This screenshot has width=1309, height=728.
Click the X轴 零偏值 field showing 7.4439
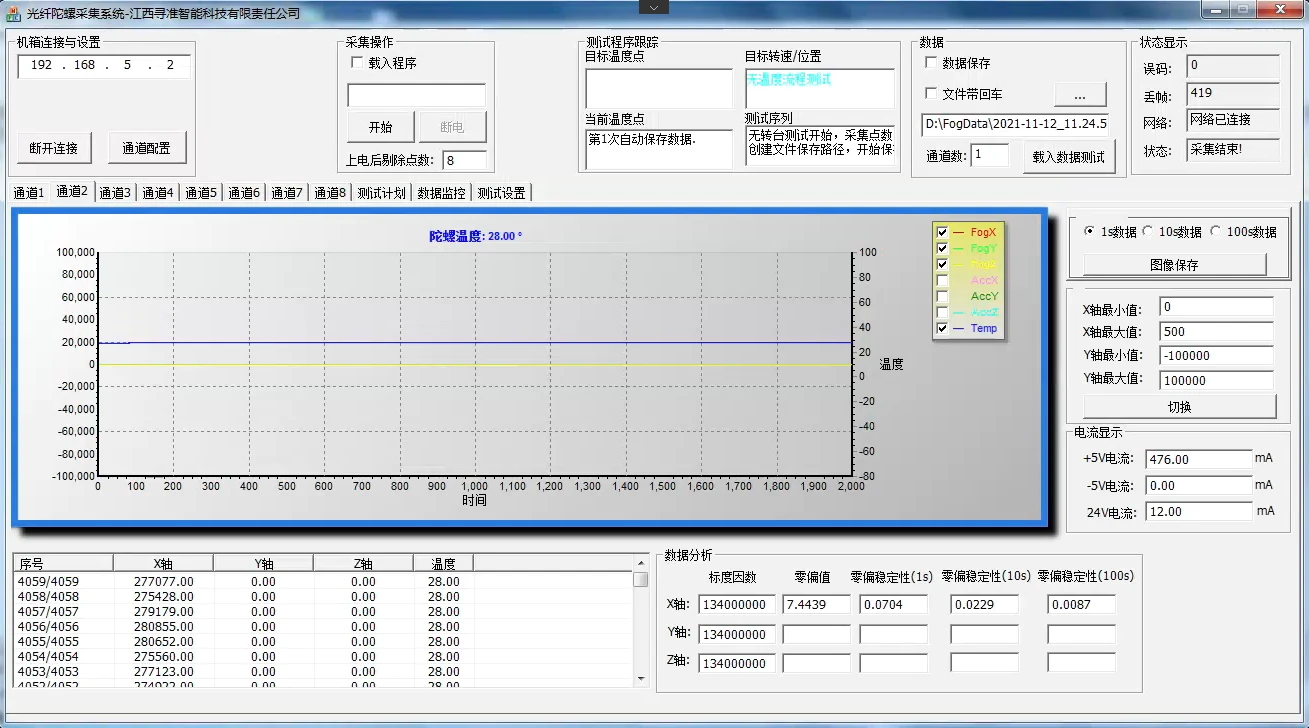point(816,604)
